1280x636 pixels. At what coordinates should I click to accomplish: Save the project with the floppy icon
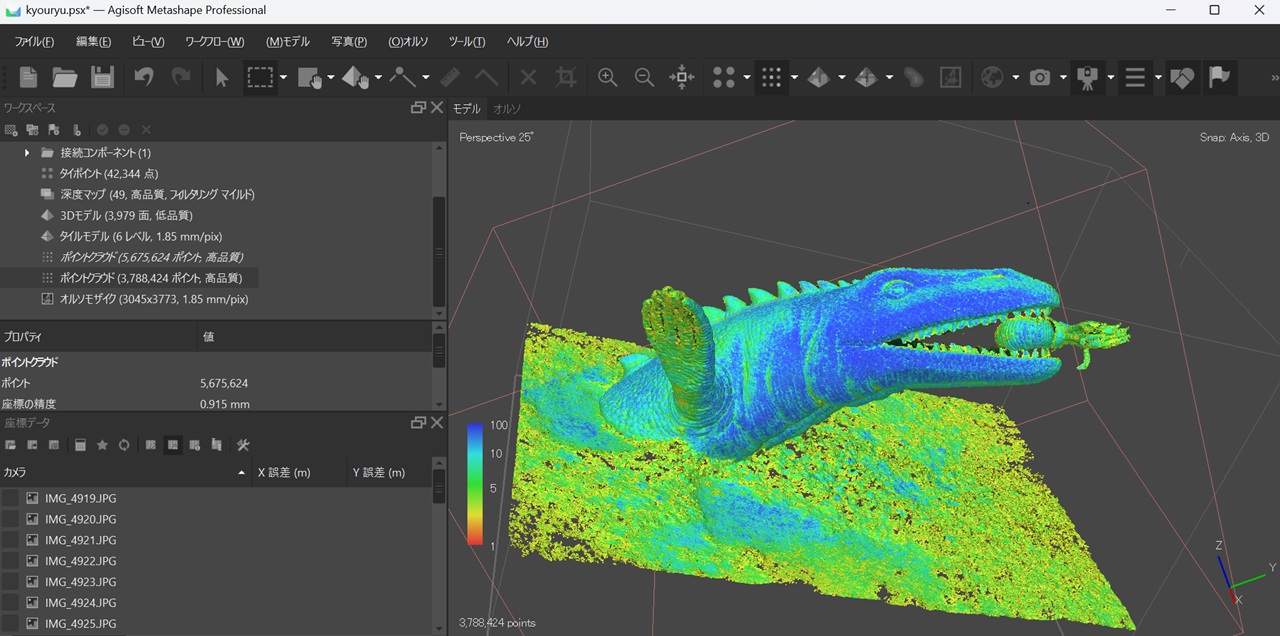pos(102,77)
